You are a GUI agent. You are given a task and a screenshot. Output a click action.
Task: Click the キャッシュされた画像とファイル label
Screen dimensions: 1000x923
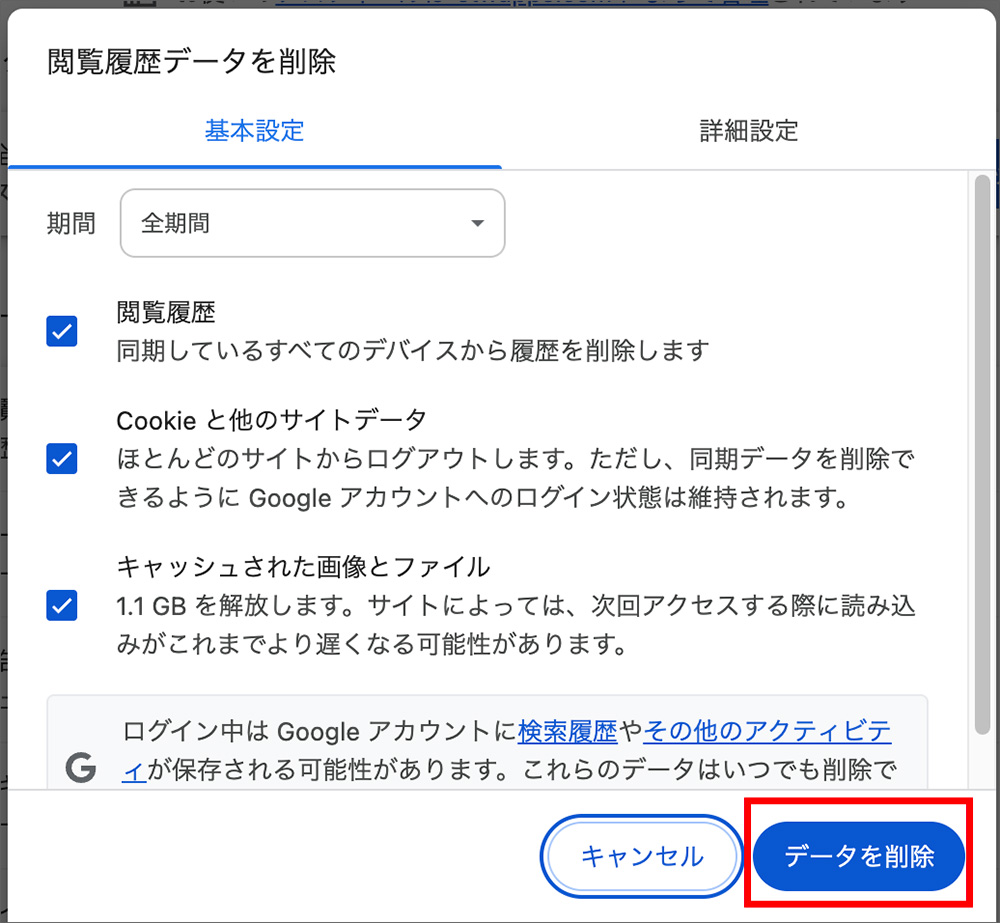[x=303, y=567]
